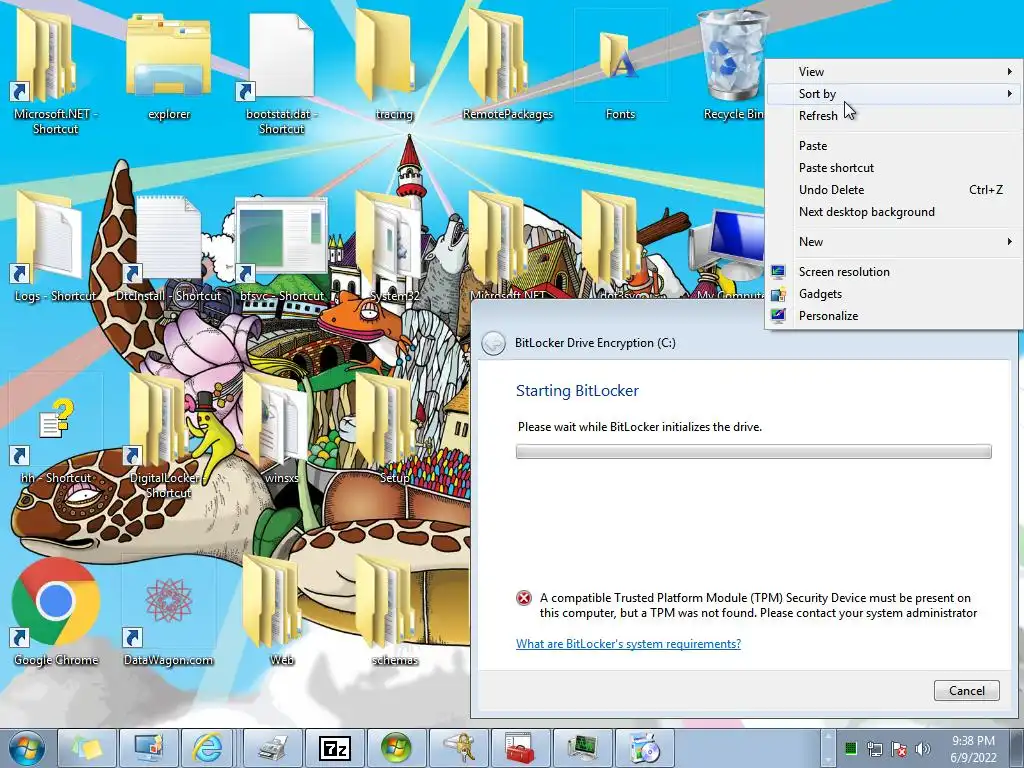Expand the View submenu
Screen dimensions: 1024x768
893,72
